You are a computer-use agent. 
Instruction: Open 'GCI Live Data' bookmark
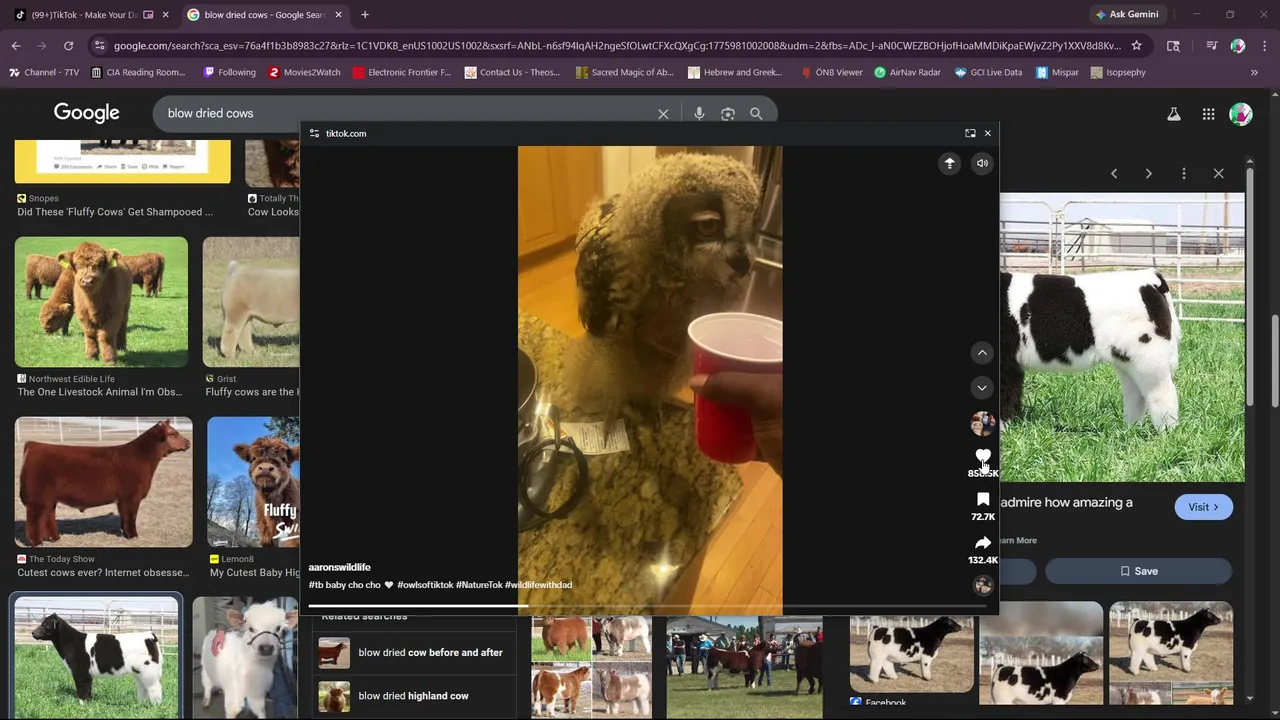(989, 73)
